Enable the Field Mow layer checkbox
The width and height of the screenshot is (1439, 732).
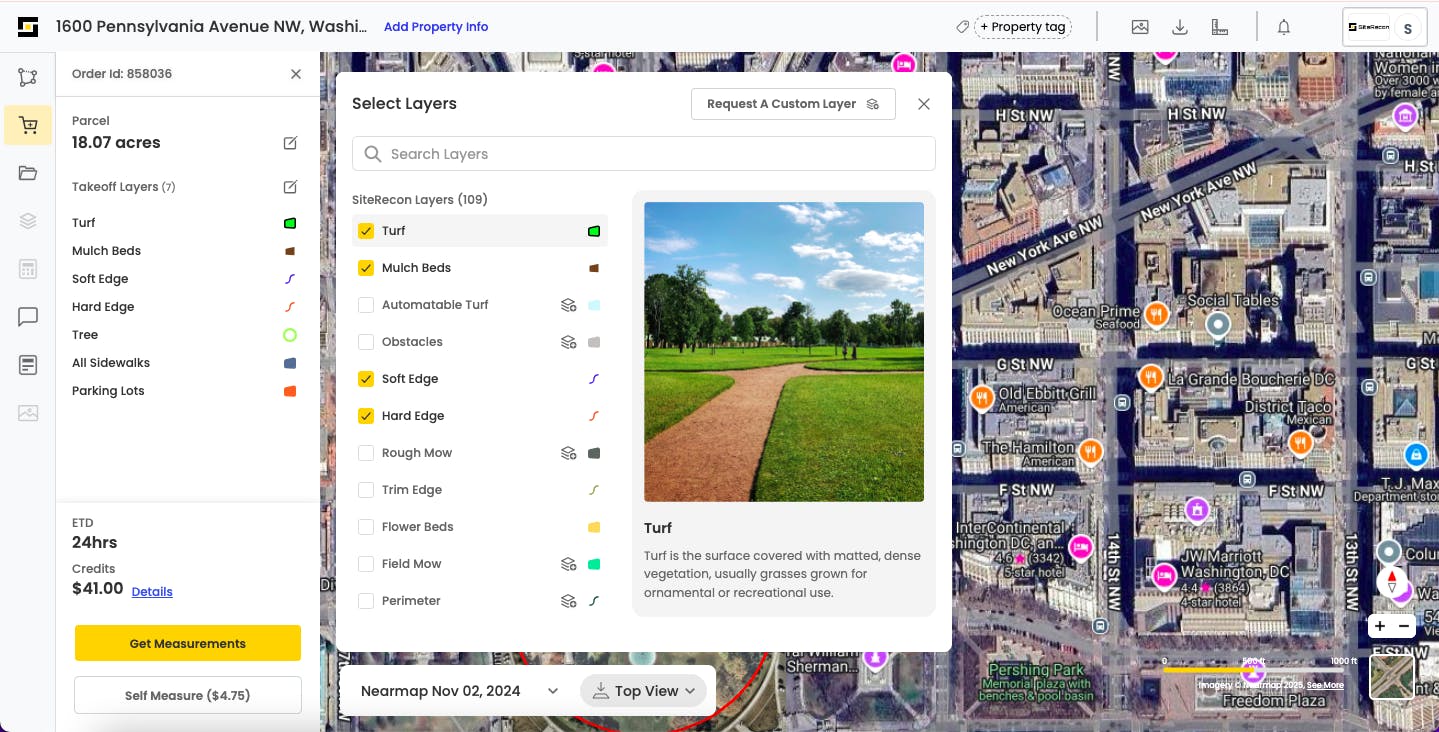(366, 564)
